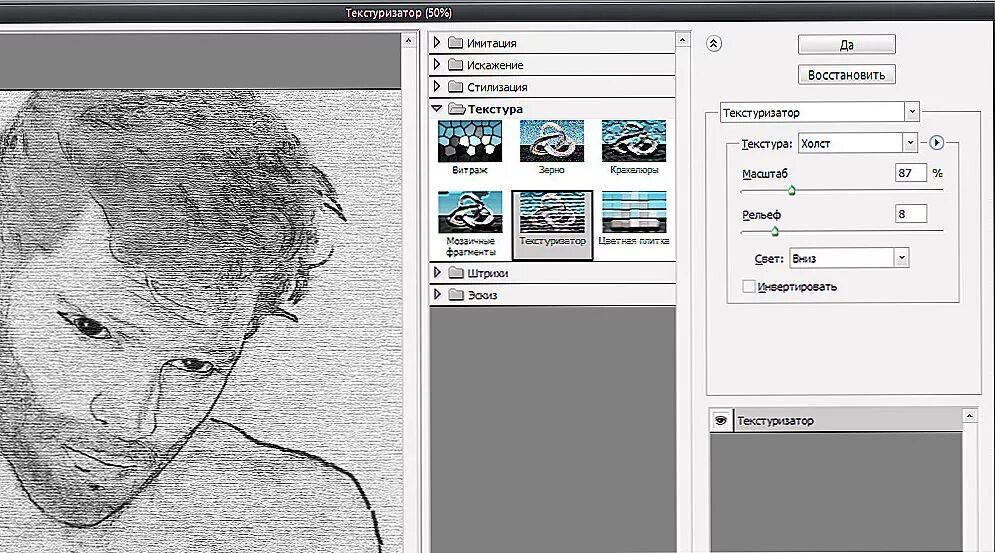Expand the Стилизация filter folder
995x553 pixels.
437,86
